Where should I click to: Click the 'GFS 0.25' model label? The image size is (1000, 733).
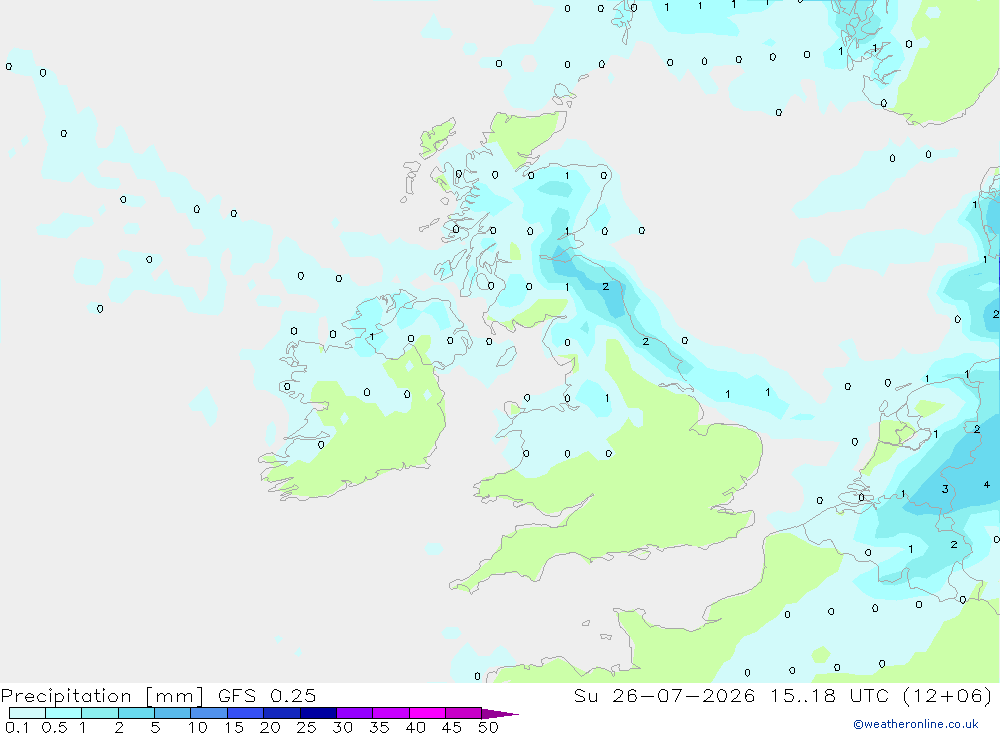[x=267, y=695]
